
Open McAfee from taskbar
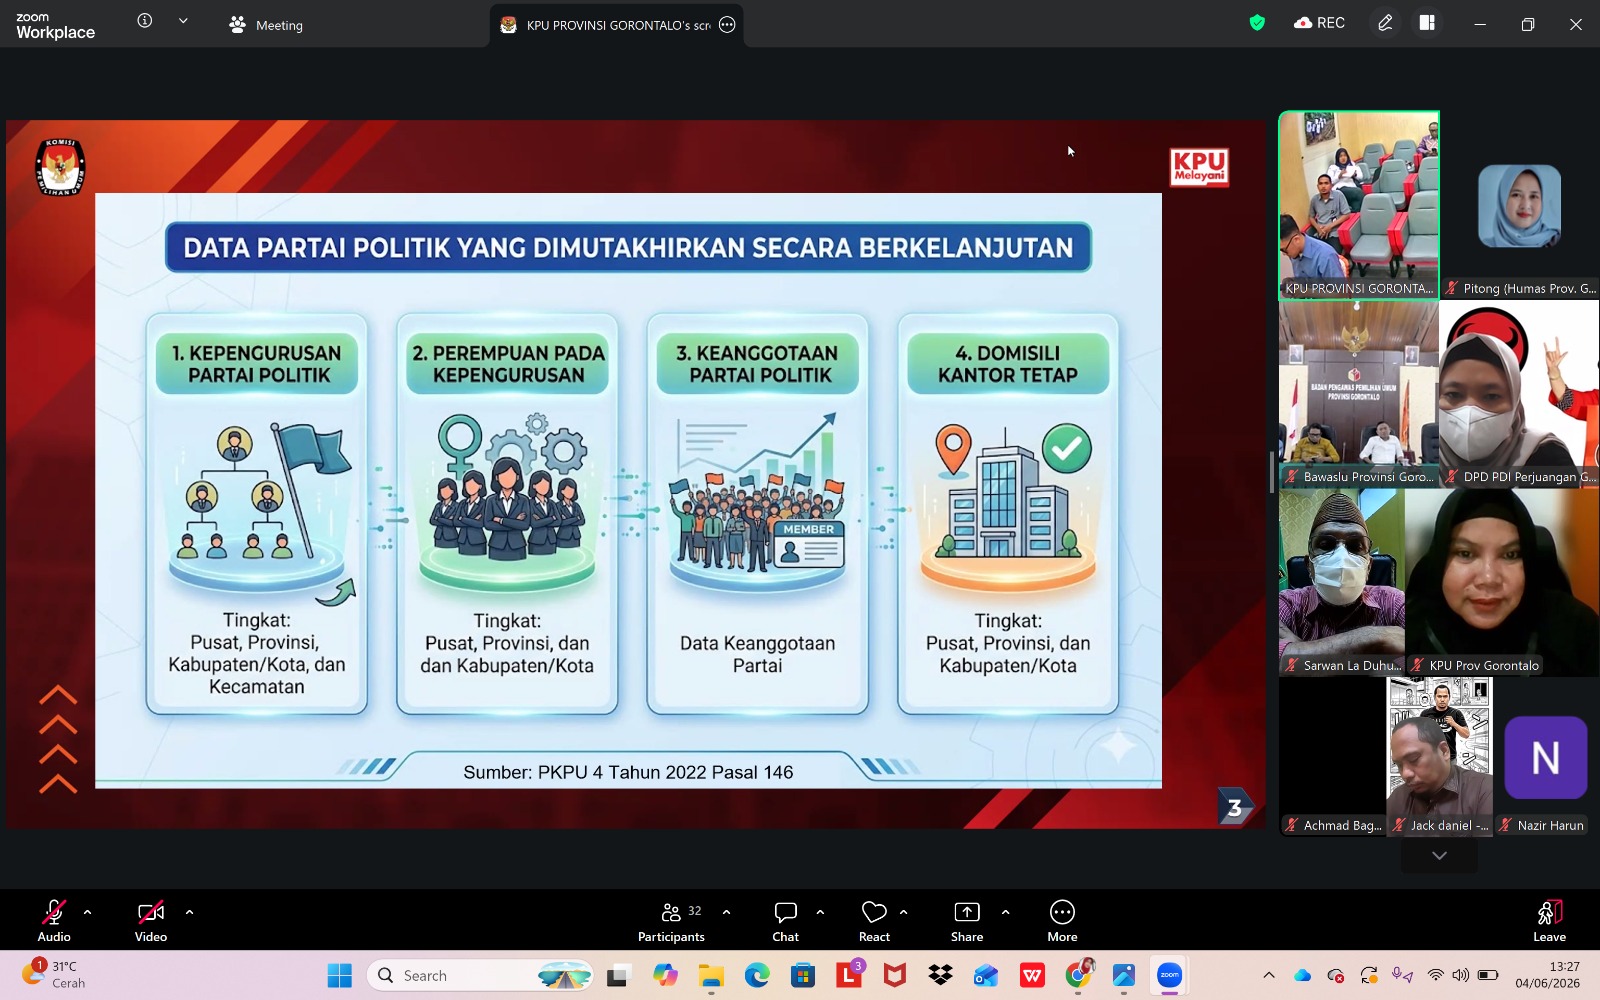[895, 975]
